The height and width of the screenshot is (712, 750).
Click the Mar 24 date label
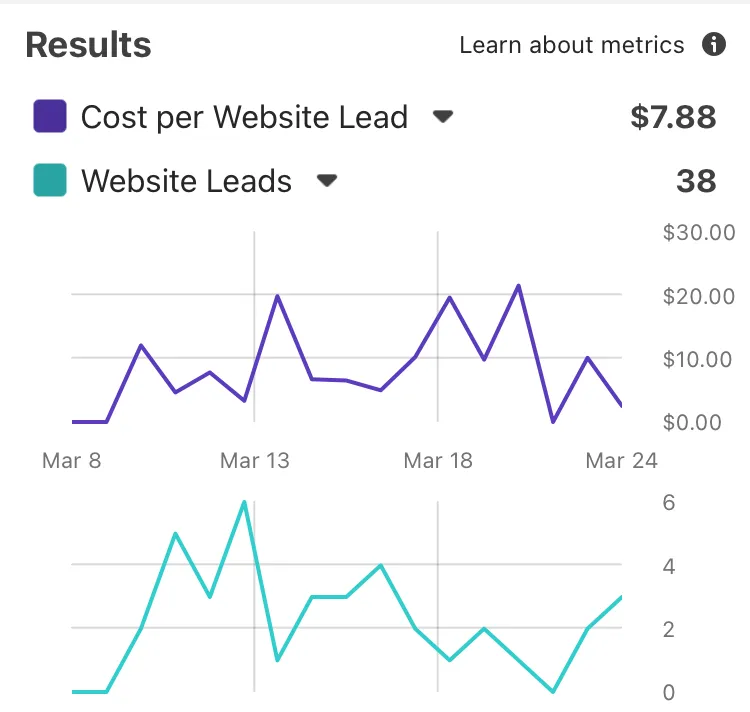[621, 460]
